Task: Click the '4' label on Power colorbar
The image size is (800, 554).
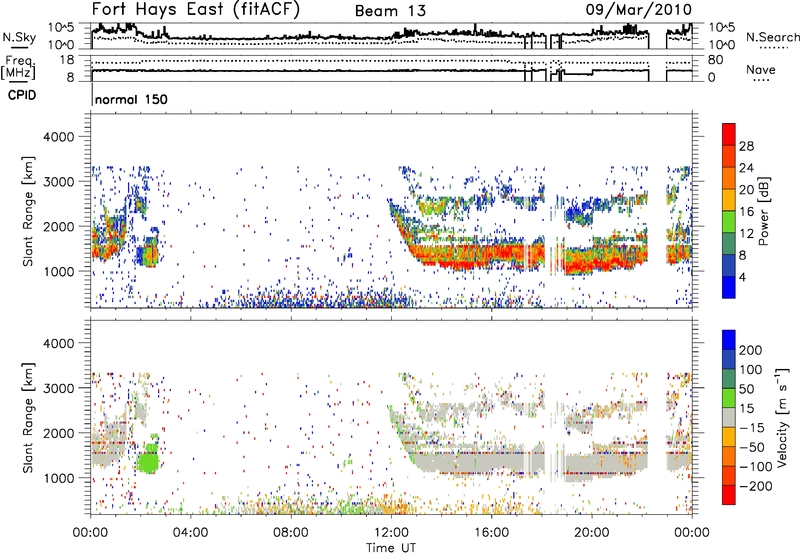Action: click(742, 278)
